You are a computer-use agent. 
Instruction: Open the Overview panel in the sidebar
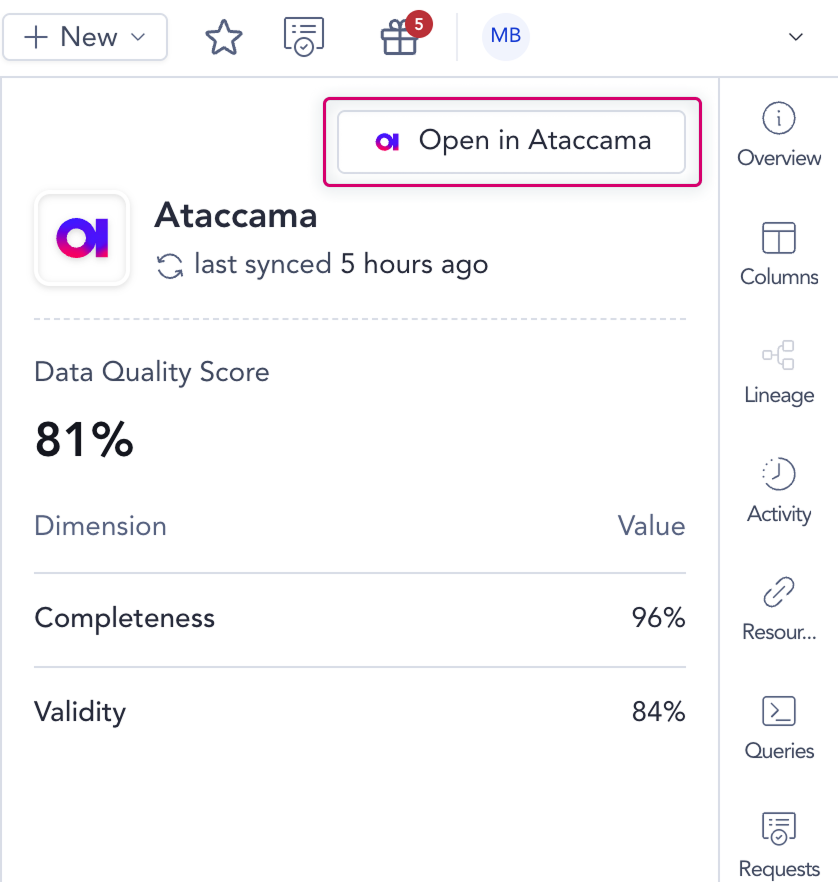778,135
